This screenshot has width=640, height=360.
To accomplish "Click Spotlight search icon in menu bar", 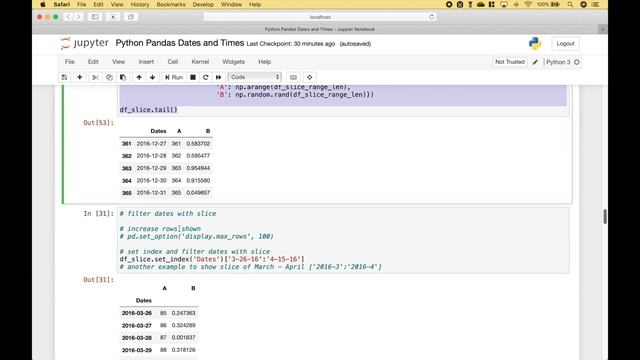I will point(570,4).
